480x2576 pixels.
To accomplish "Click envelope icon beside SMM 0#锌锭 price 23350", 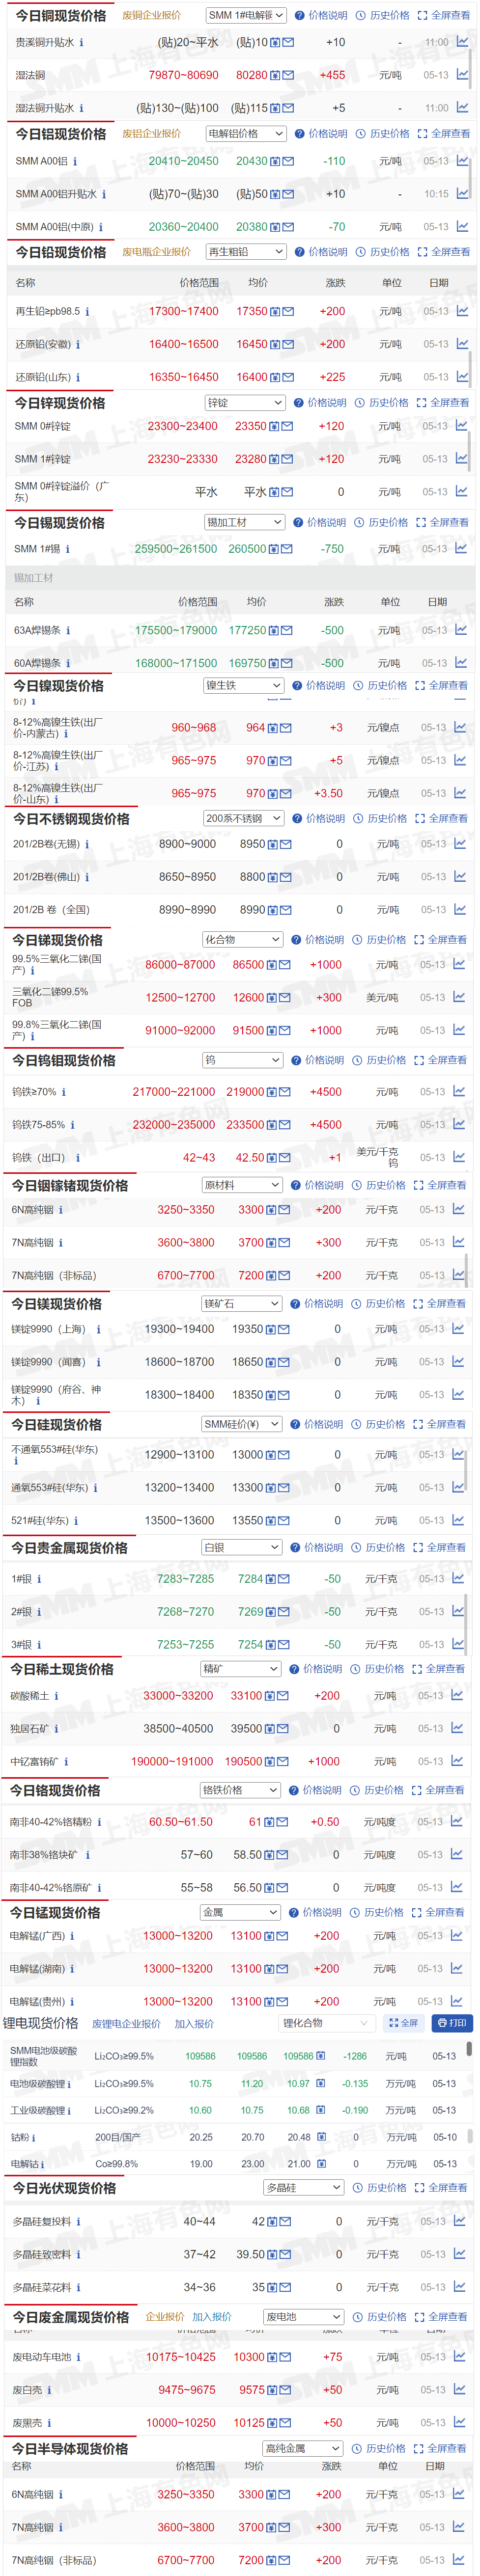I will click(x=287, y=427).
